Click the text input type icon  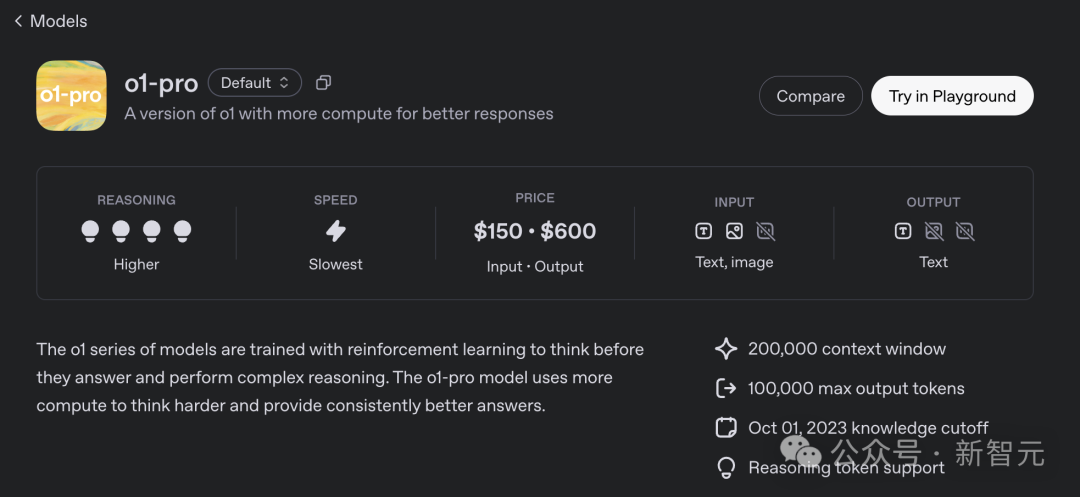(x=704, y=231)
